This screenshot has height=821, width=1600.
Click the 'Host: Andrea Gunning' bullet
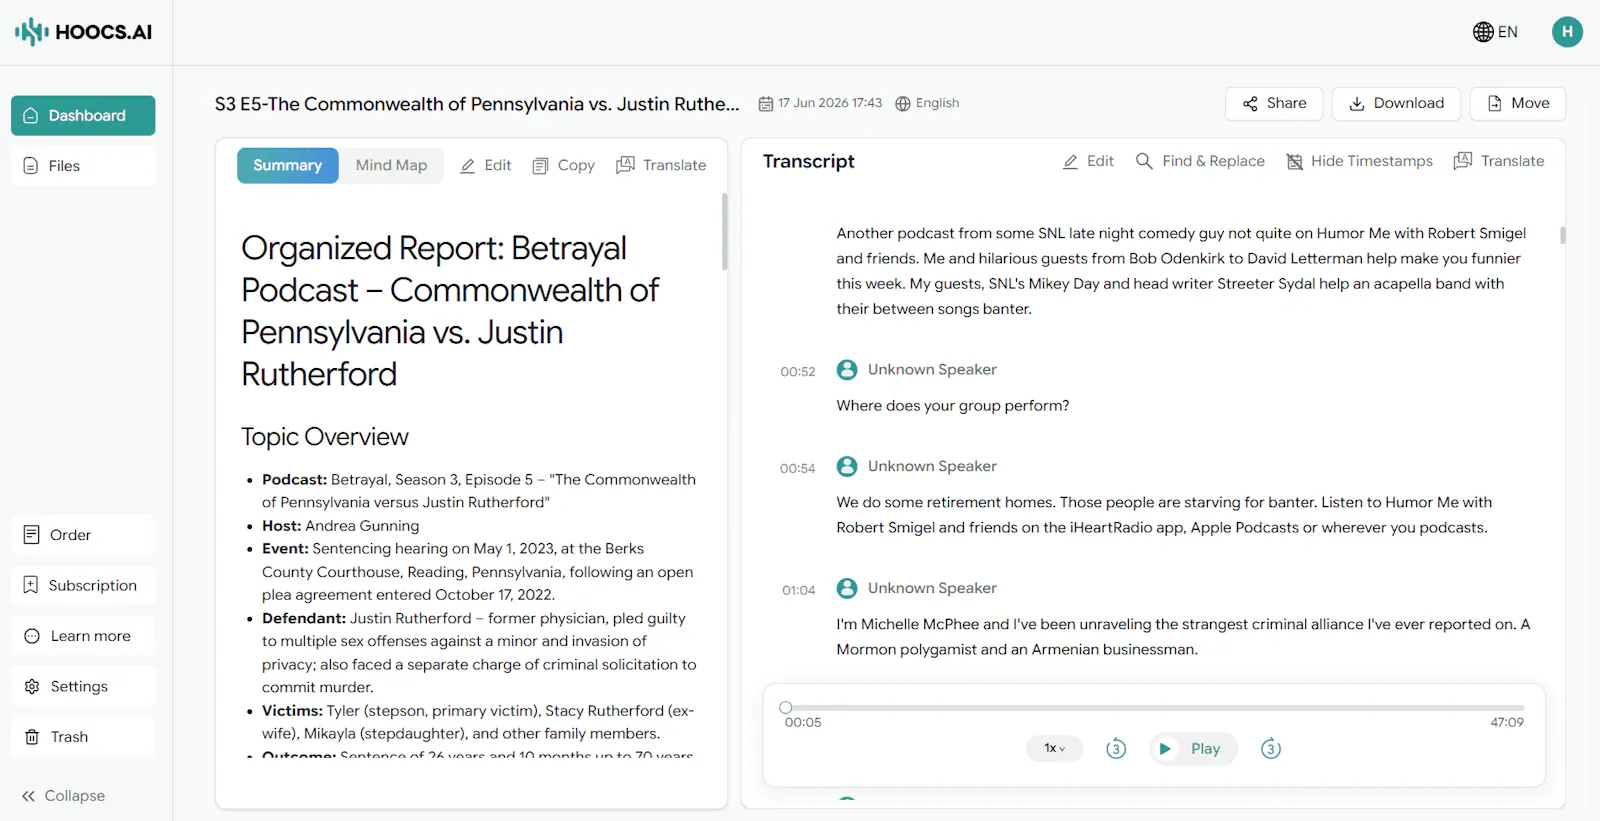click(x=341, y=526)
